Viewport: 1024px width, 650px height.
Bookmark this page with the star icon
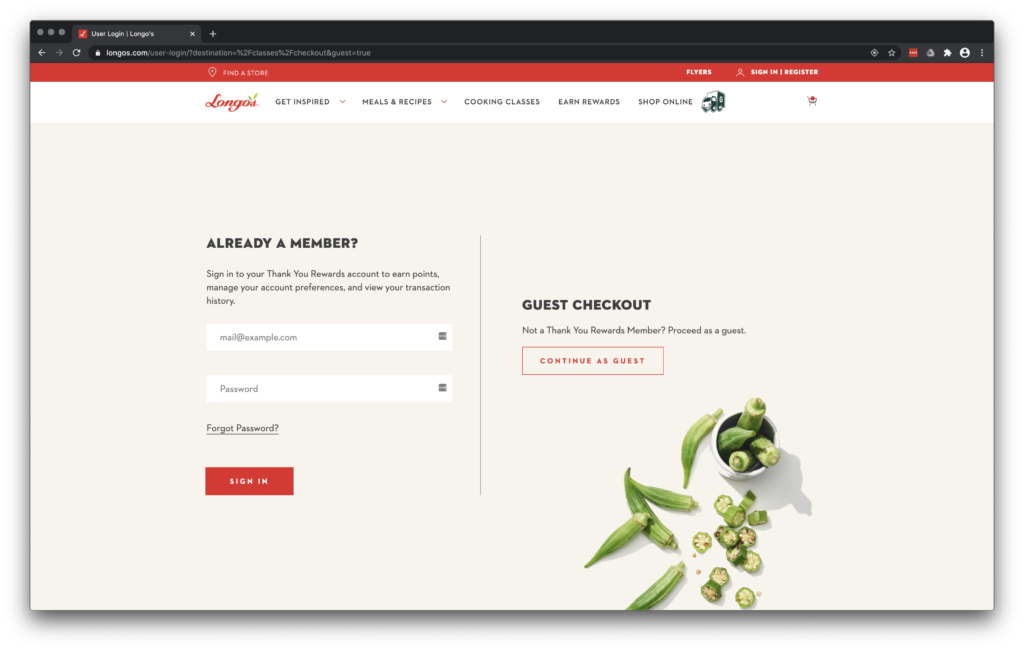[x=891, y=53]
